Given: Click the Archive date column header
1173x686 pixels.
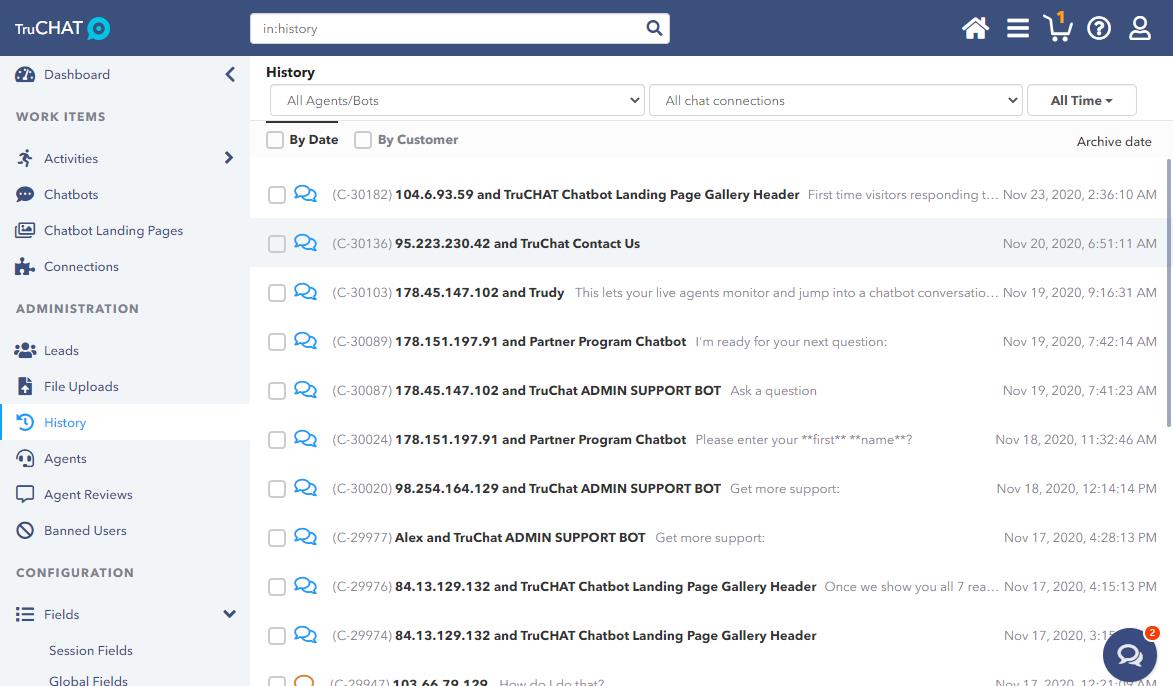Looking at the screenshot, I should tap(1114, 141).
